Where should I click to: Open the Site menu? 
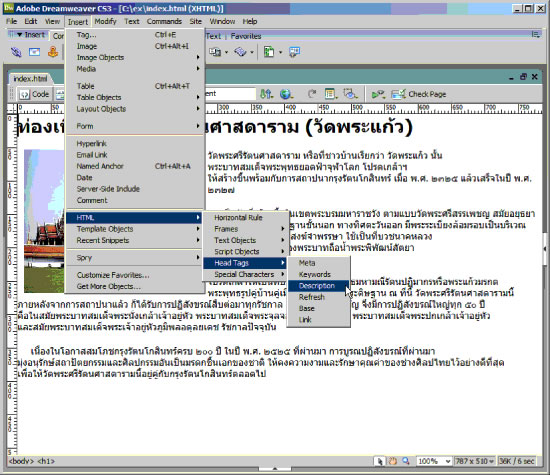196,21
